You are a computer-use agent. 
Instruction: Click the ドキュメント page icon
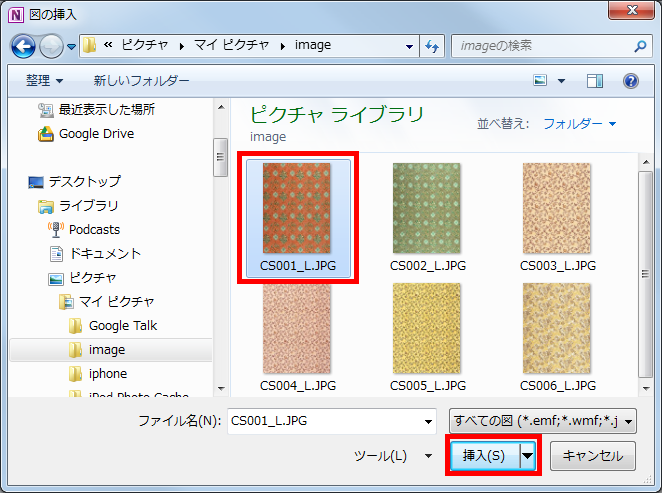[x=56, y=254]
